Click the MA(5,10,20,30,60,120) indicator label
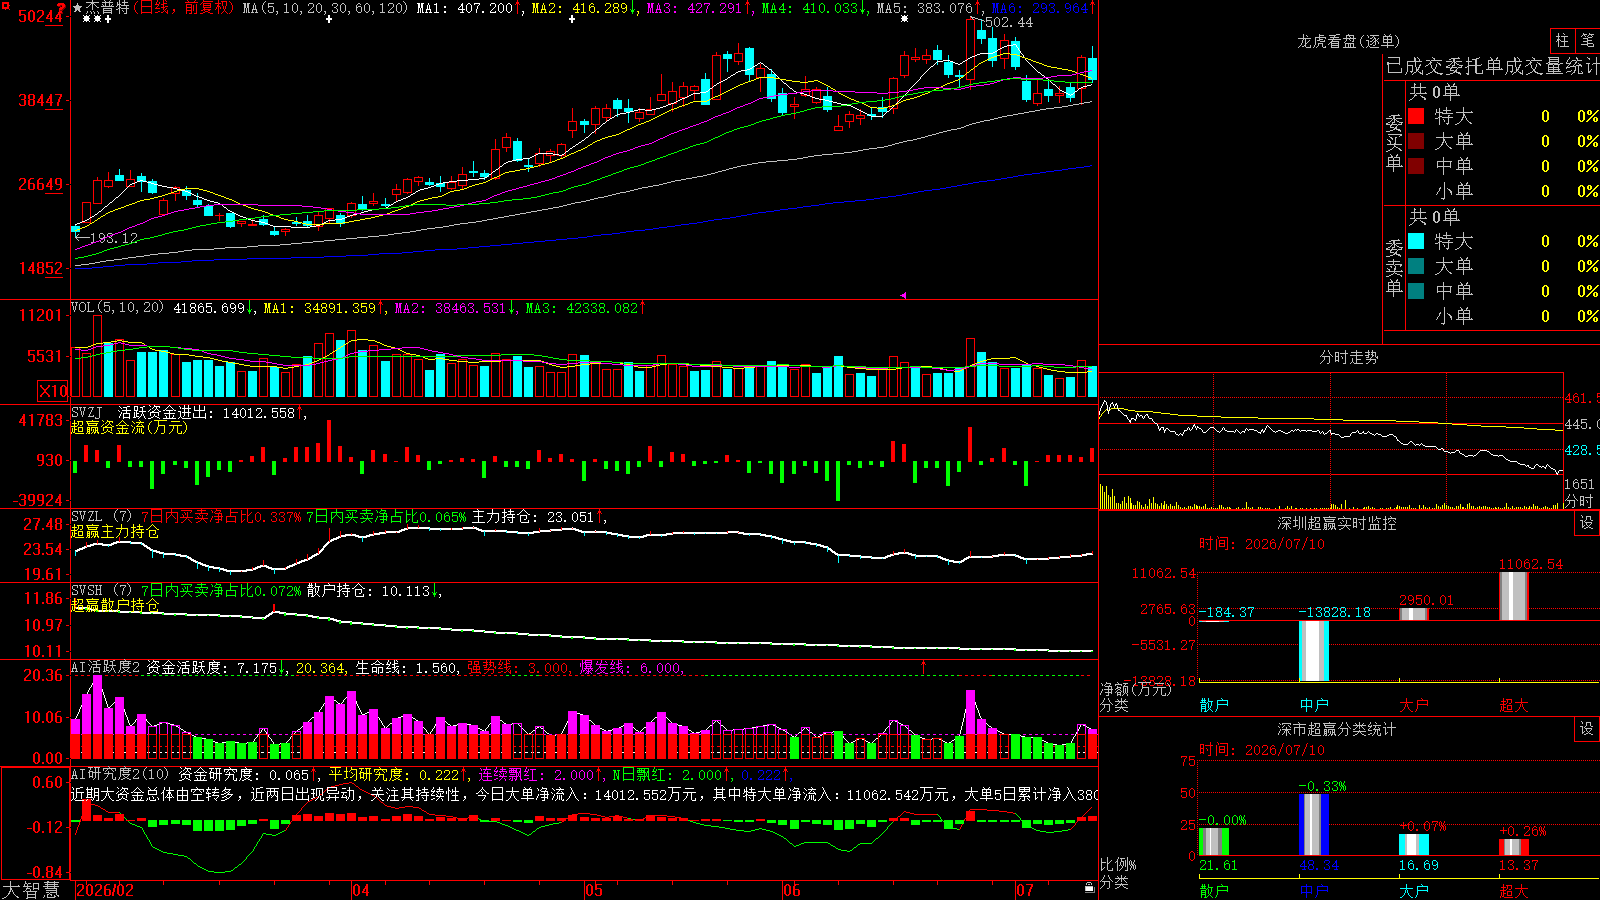 (x=326, y=8)
